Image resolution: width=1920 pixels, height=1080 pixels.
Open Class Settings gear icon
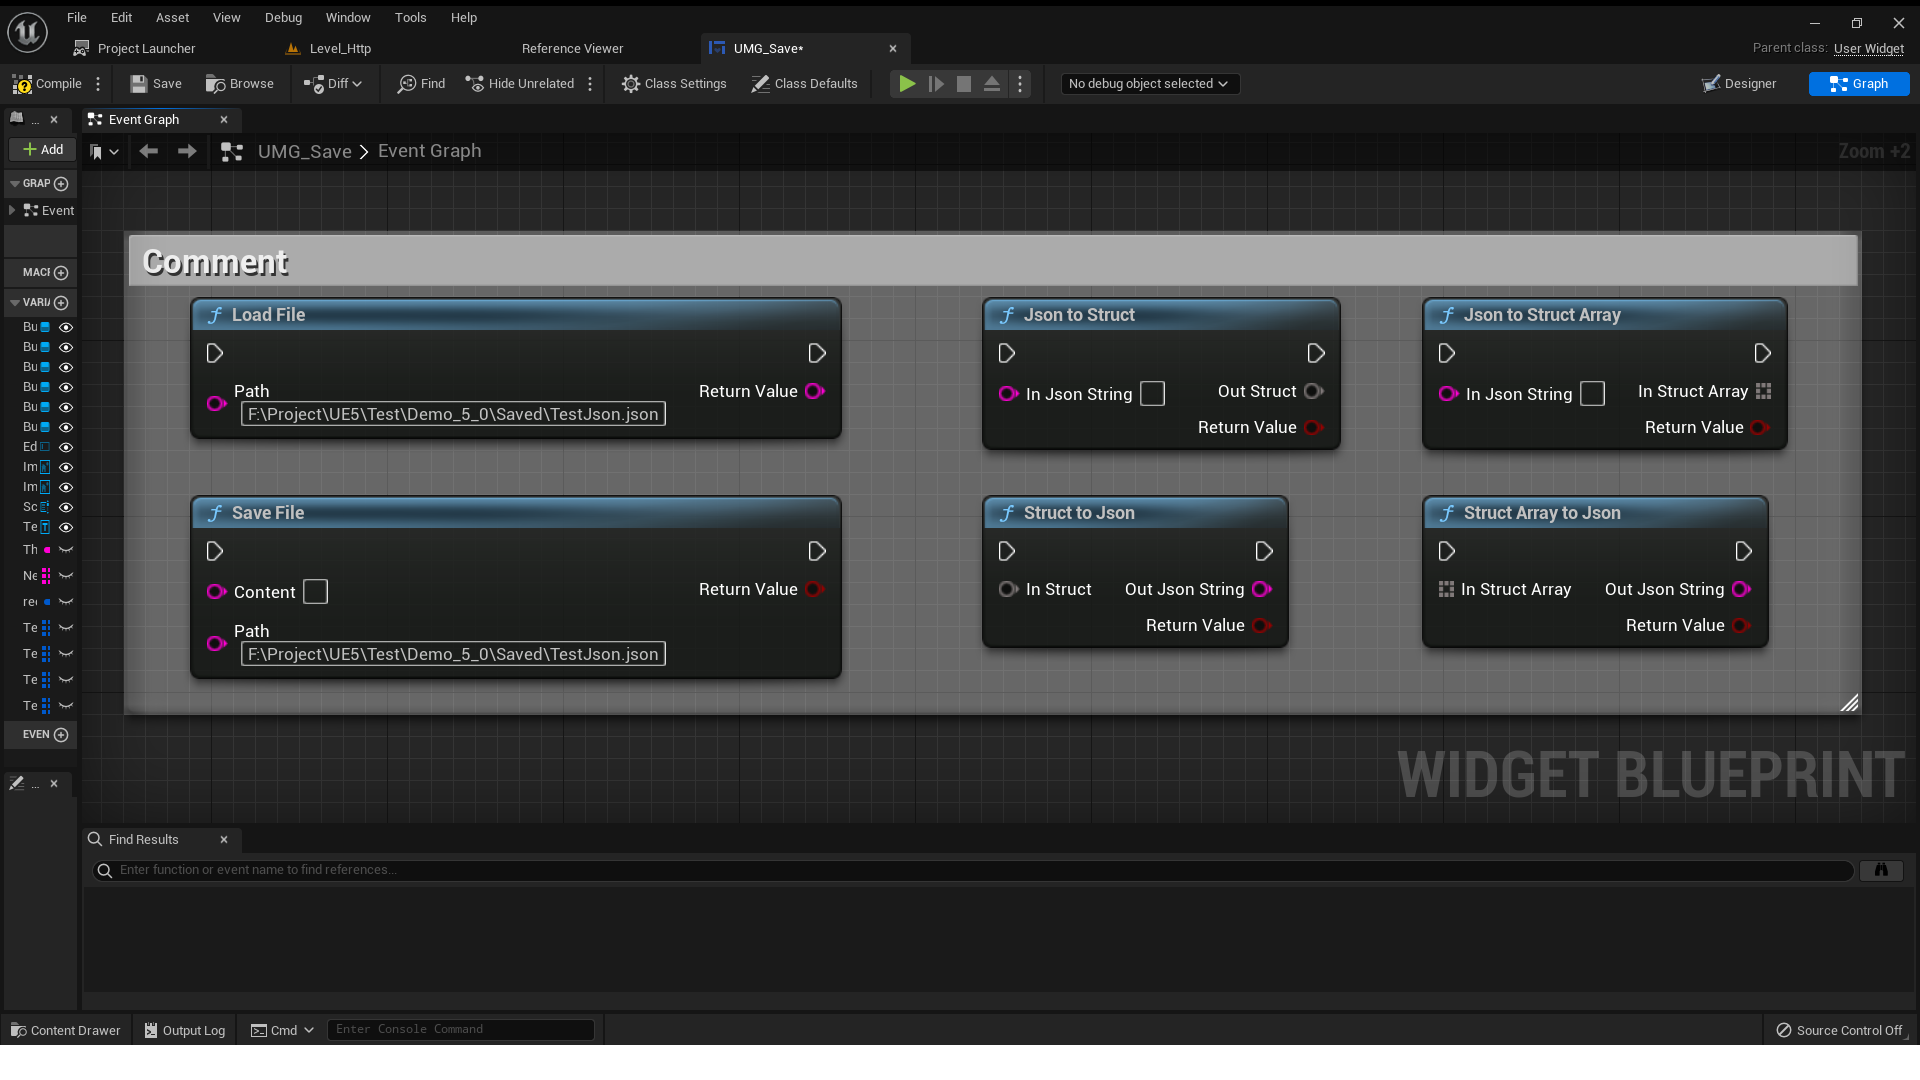click(x=630, y=84)
